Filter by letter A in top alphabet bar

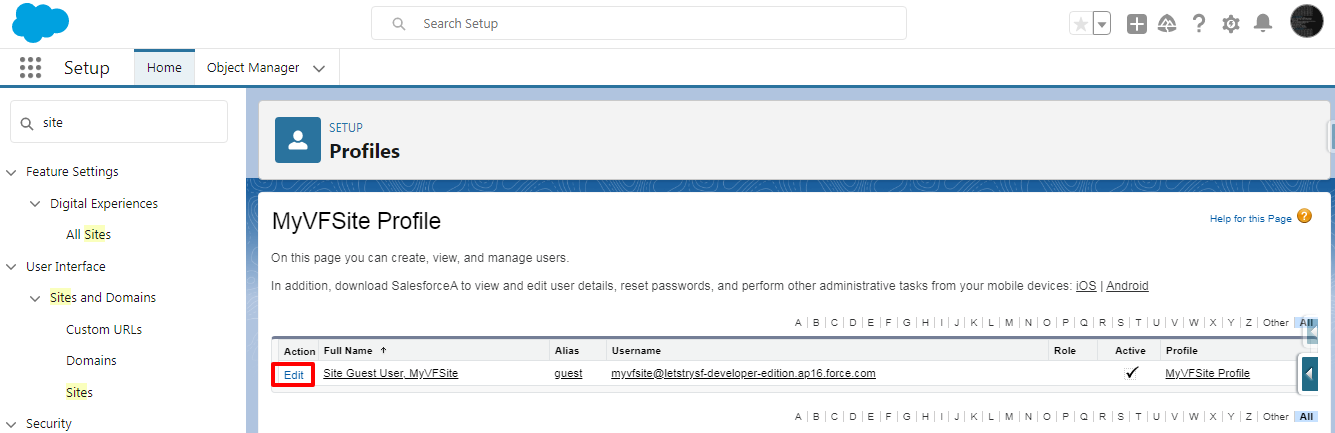coord(798,323)
